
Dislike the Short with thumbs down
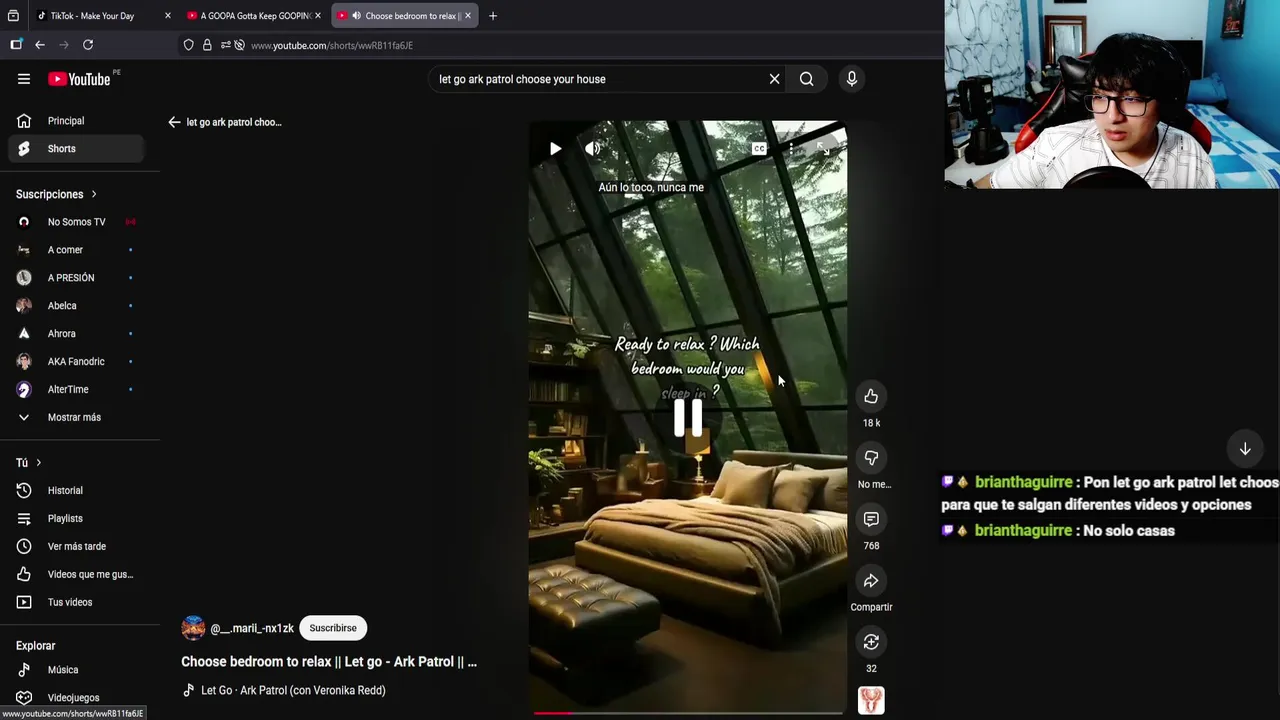[871, 458]
